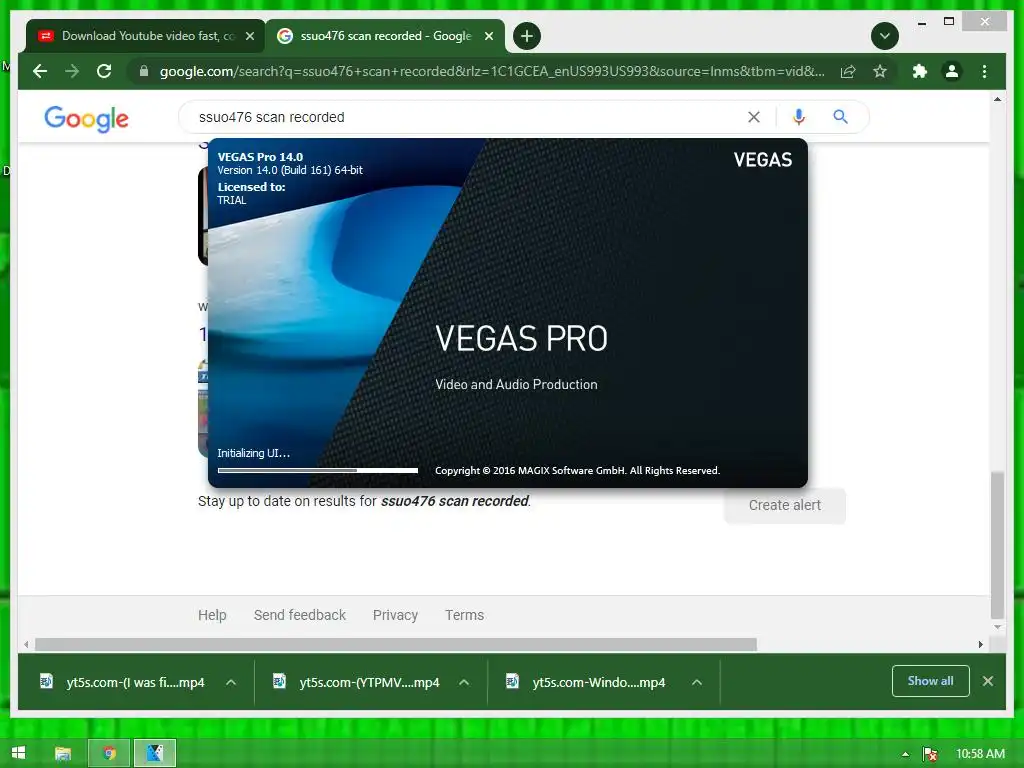
Task: Open the Privacy footer link
Action: point(395,615)
